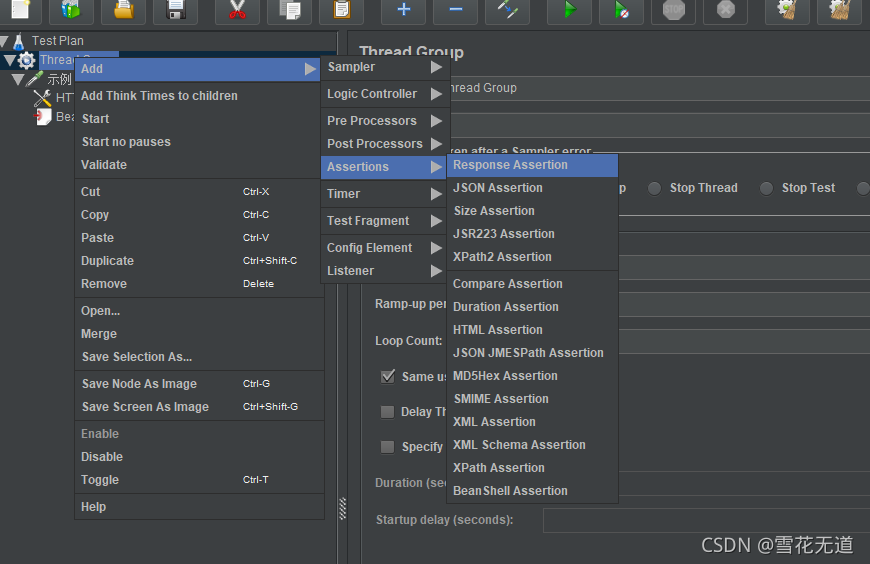Click the New test plan toolbar icon

[20, 9]
